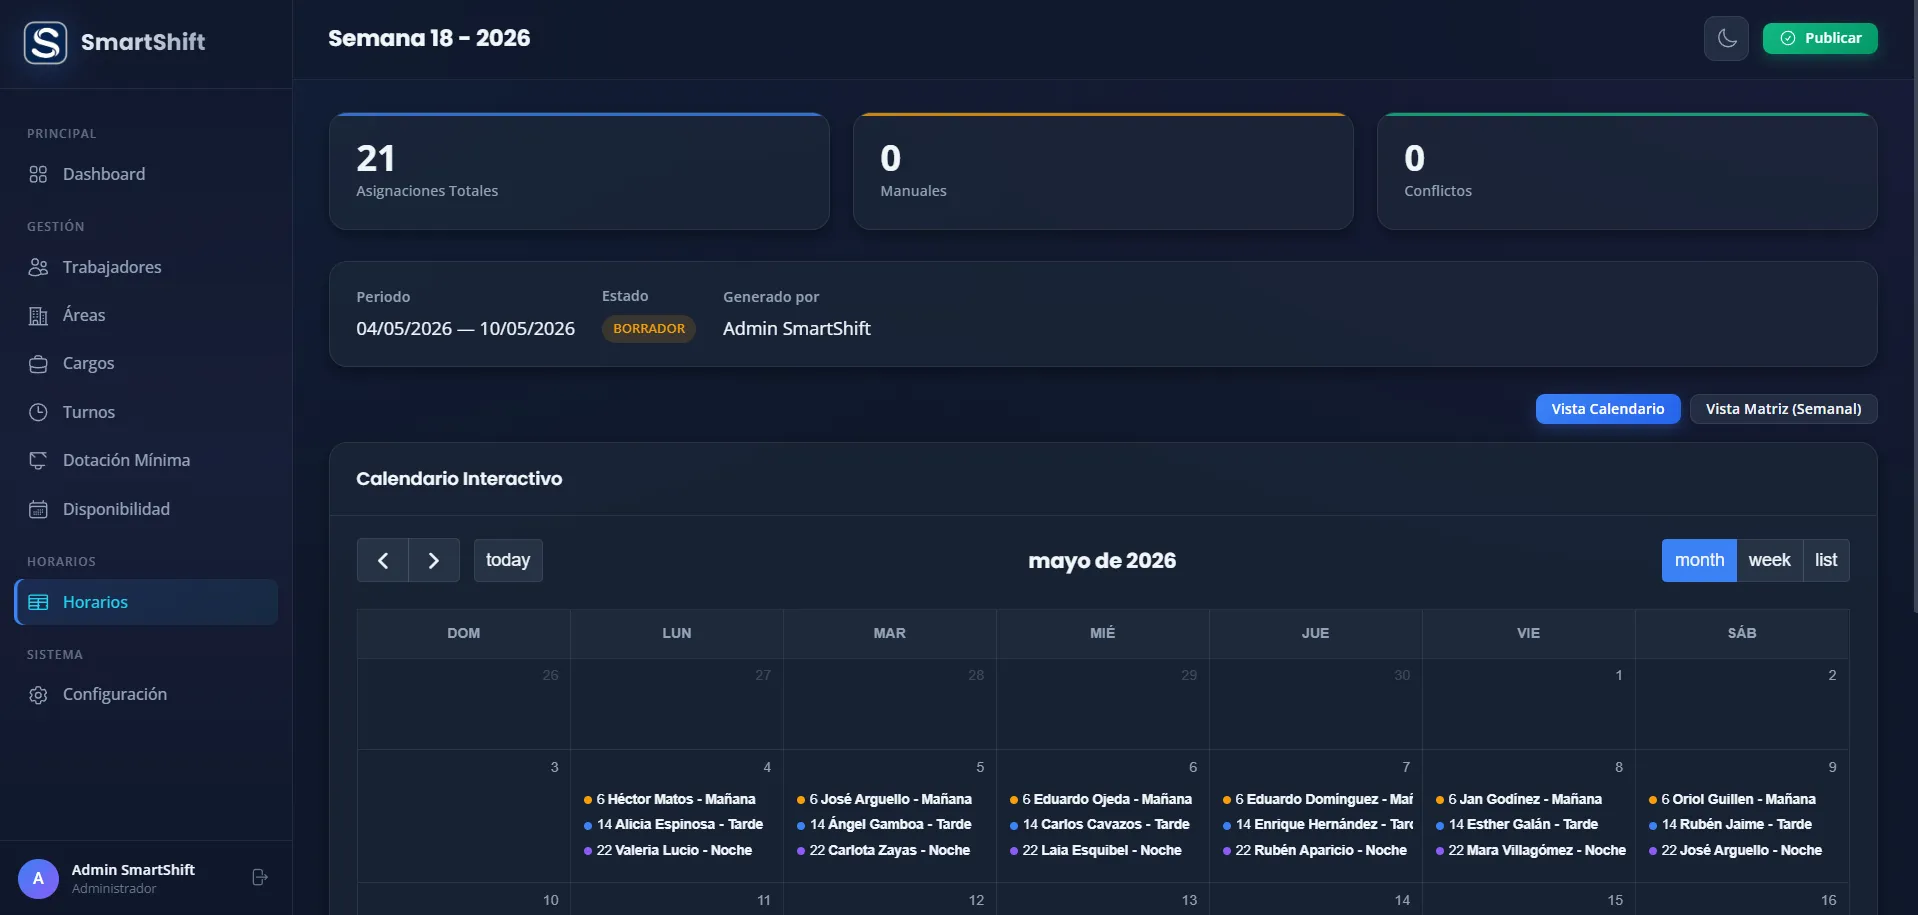1918x915 pixels.
Task: Switch calendar to list view
Action: 1826,560
